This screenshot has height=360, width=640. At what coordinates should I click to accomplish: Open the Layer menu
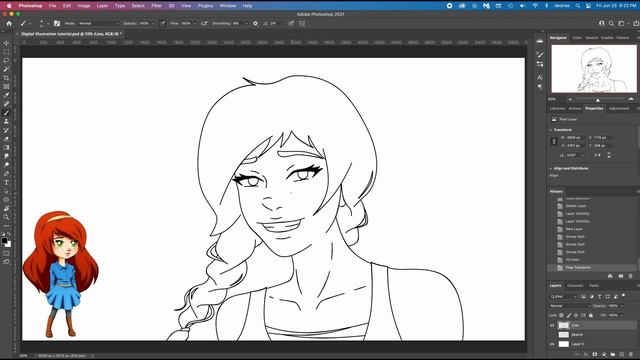pyautogui.click(x=102, y=6)
